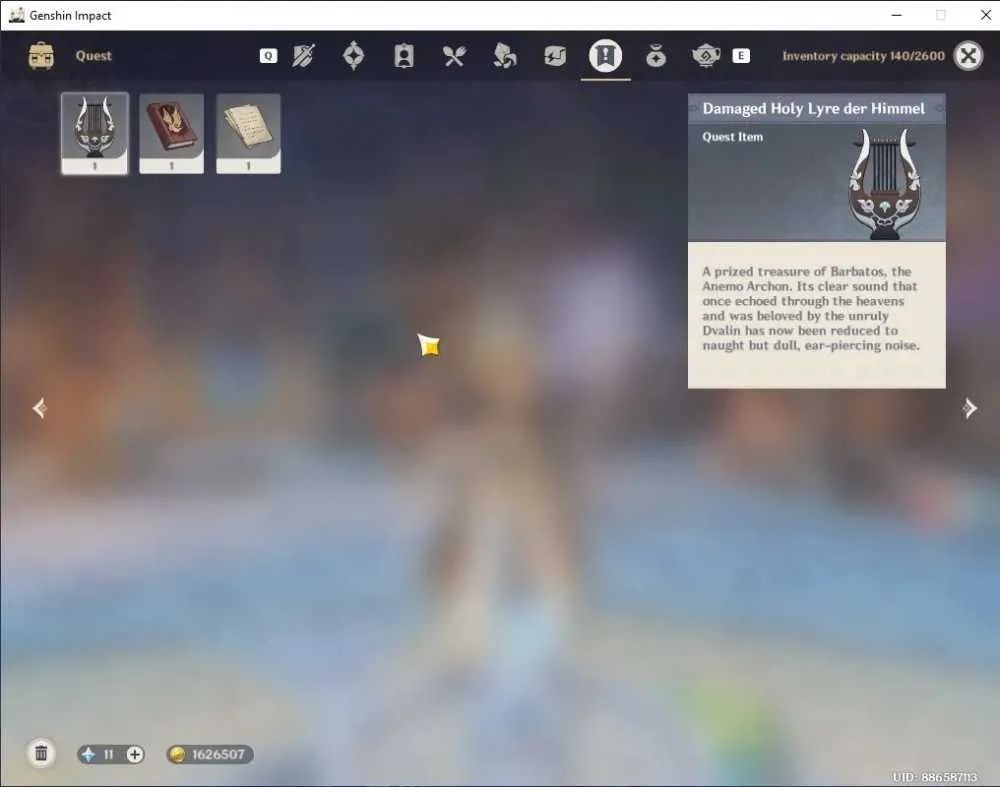Go to next inventory category with right arrow
Viewport: 1000px width, 787px height.
pyautogui.click(x=970, y=408)
